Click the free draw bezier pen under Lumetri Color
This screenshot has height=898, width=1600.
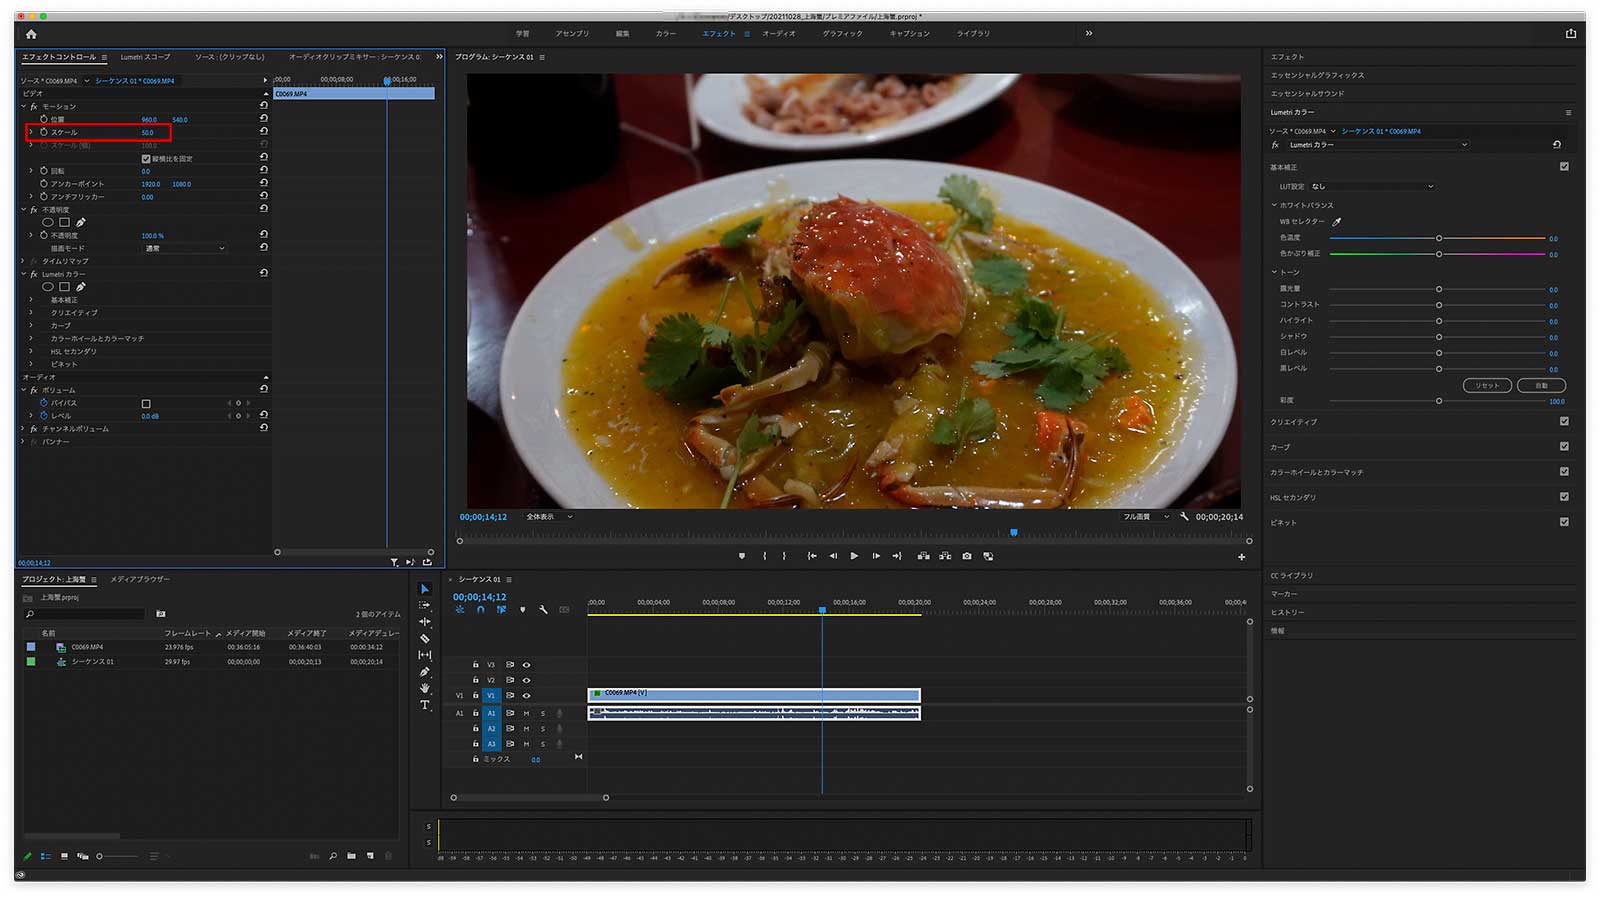point(81,287)
